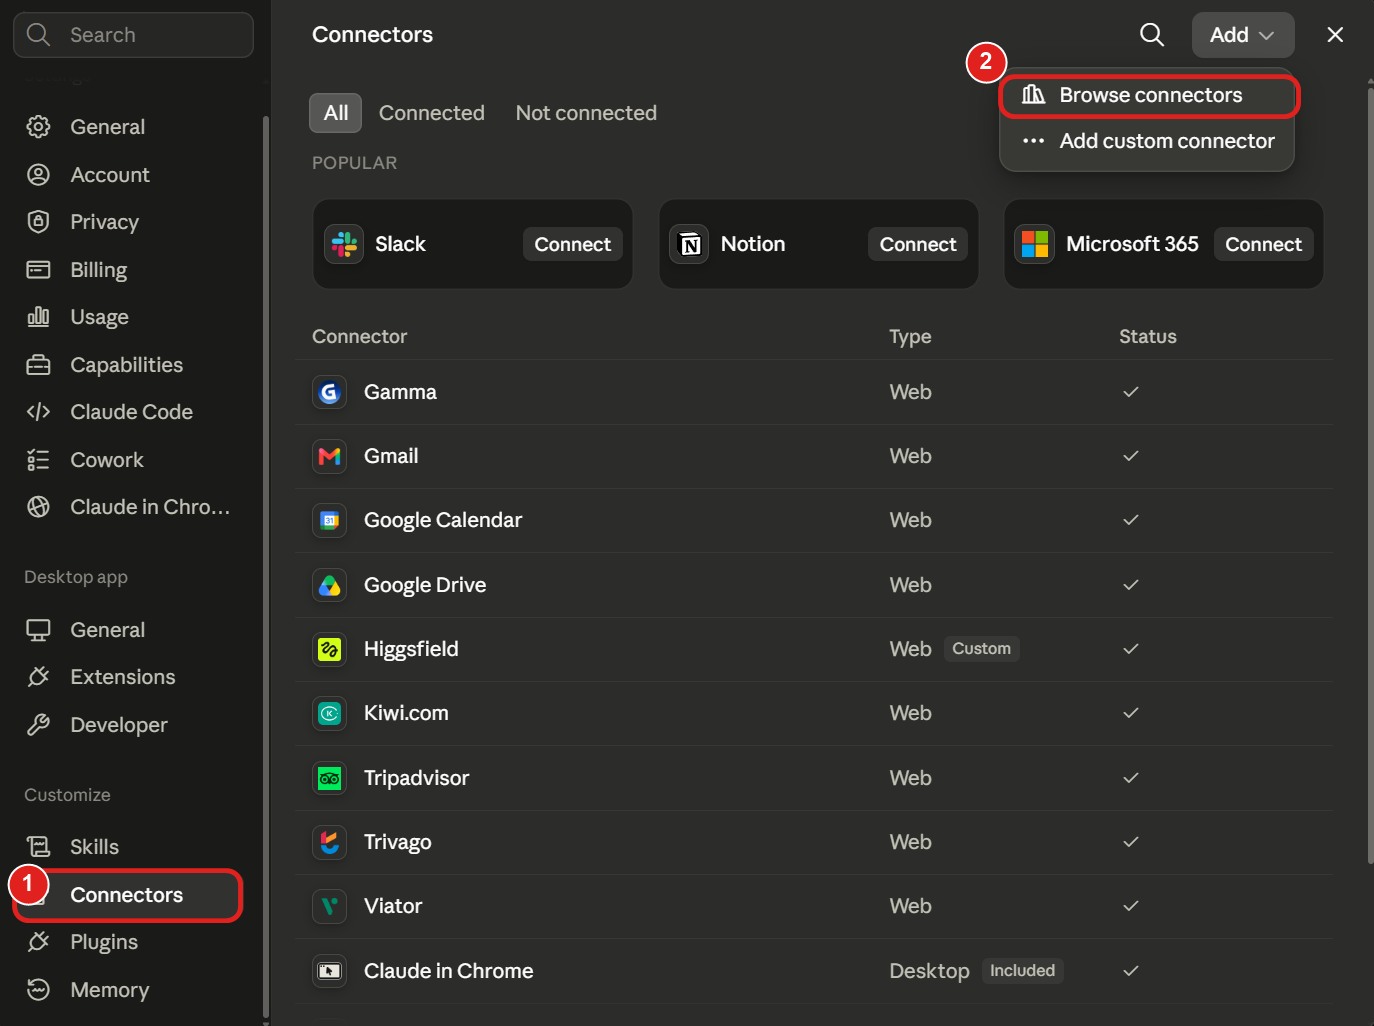The height and width of the screenshot is (1026, 1374).
Task: Open the Add dropdown button
Action: point(1243,35)
